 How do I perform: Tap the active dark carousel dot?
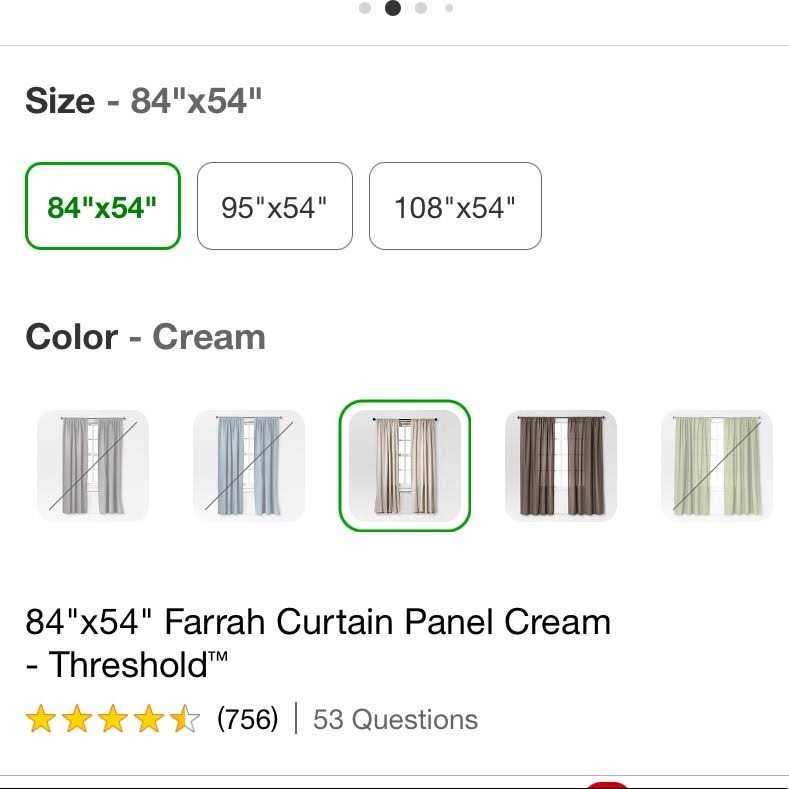pos(393,8)
